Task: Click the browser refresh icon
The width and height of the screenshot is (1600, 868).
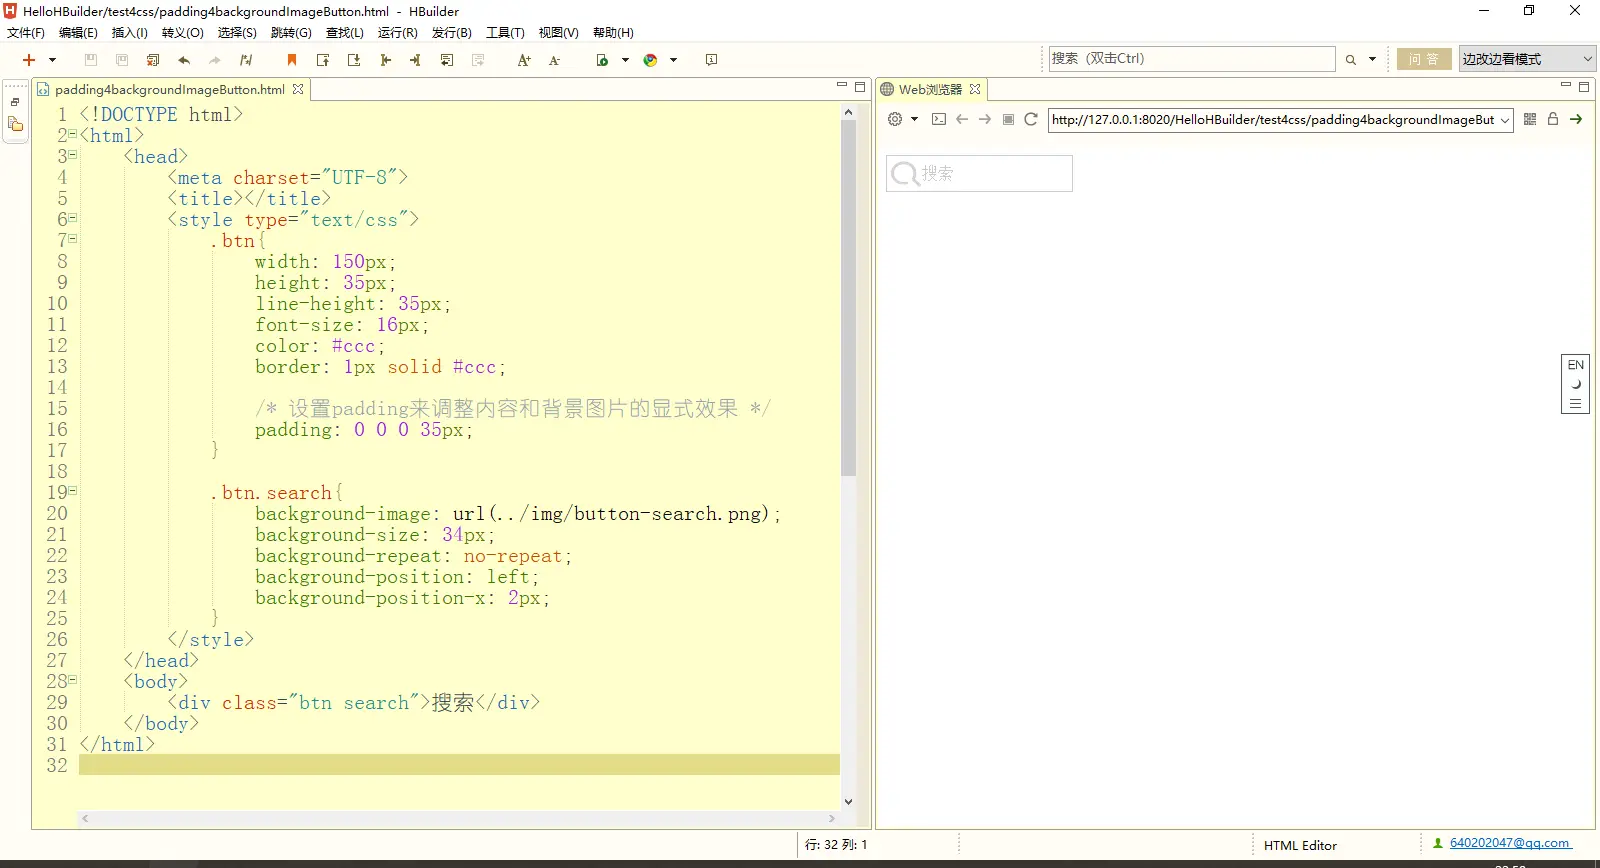Action: point(1031,119)
